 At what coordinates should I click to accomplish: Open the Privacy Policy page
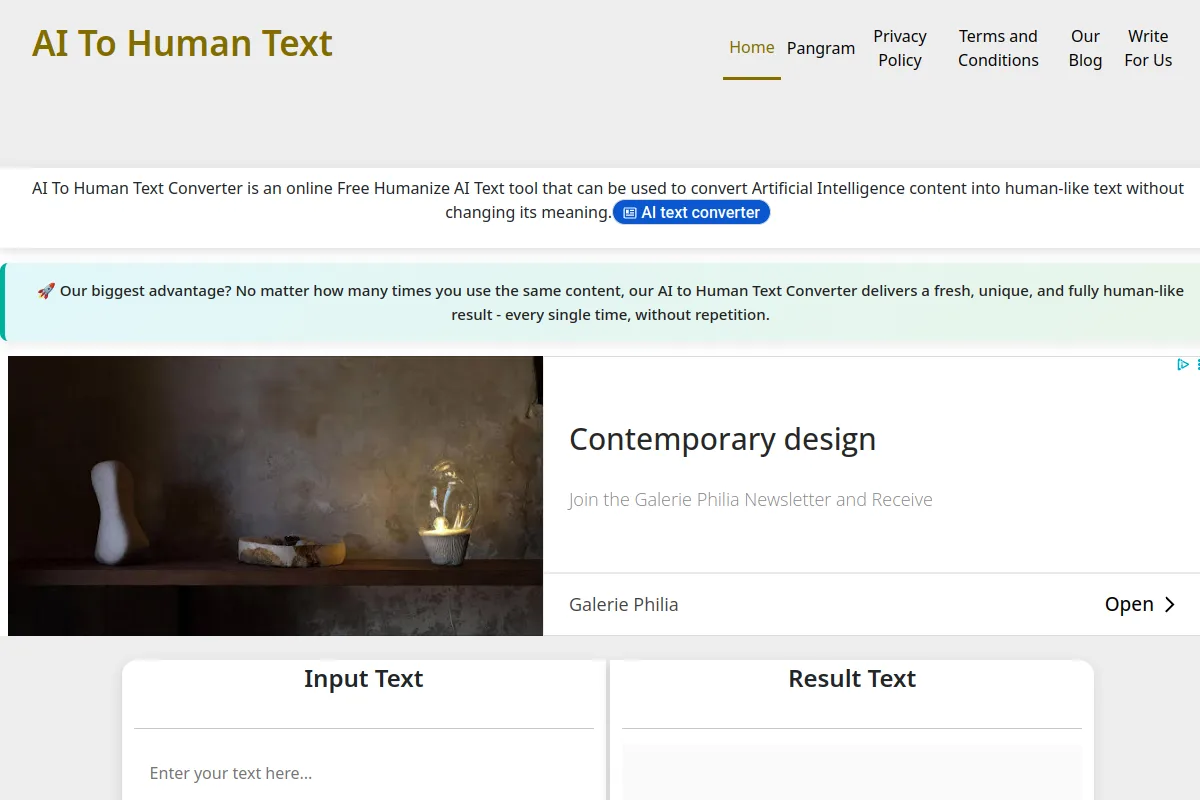tap(900, 48)
